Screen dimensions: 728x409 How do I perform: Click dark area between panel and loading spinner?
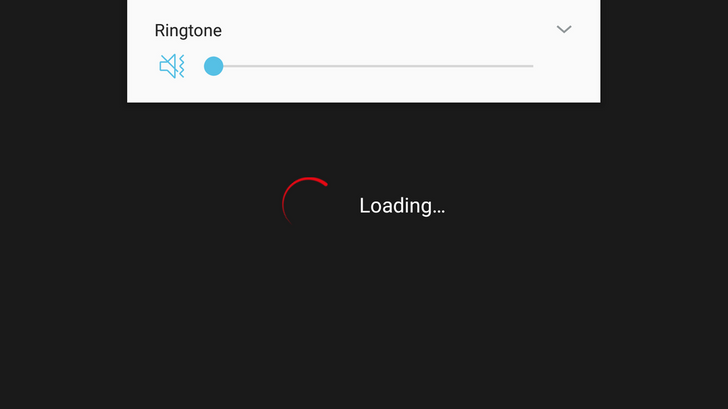point(364,139)
